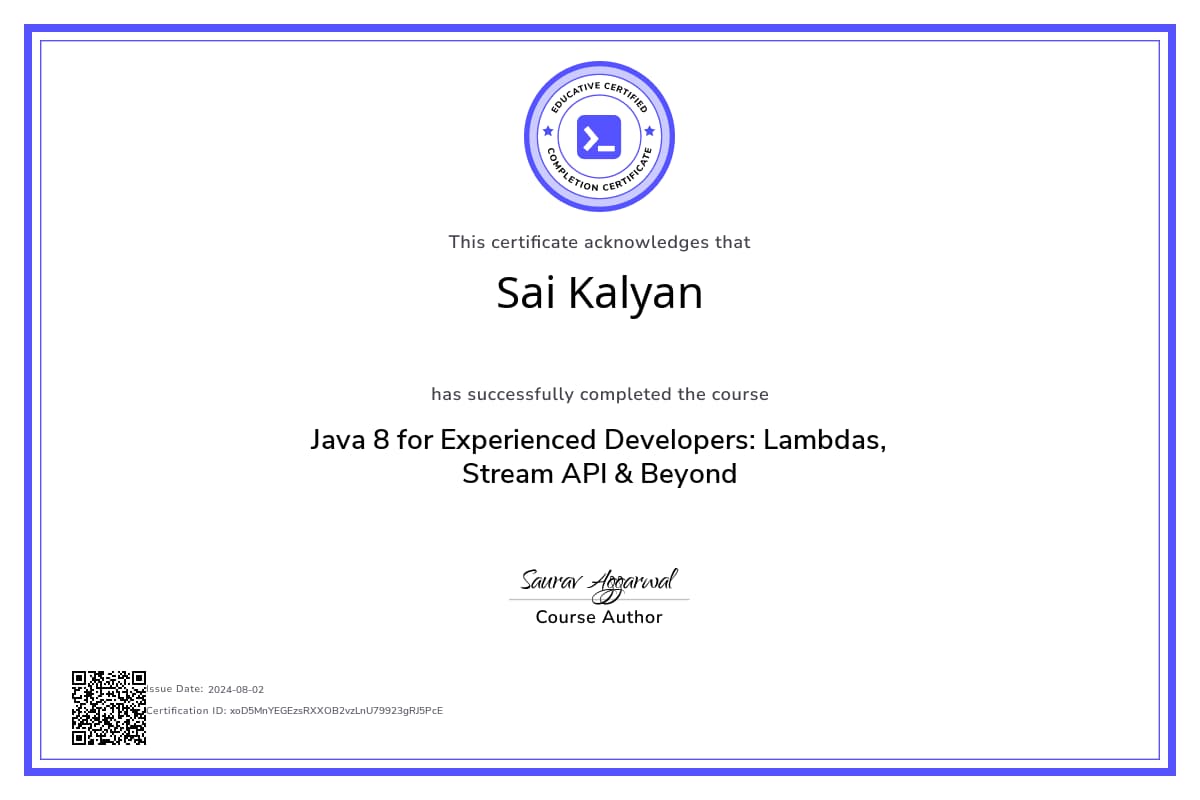Click the QR code
The height and width of the screenshot is (800, 1200).
[109, 708]
